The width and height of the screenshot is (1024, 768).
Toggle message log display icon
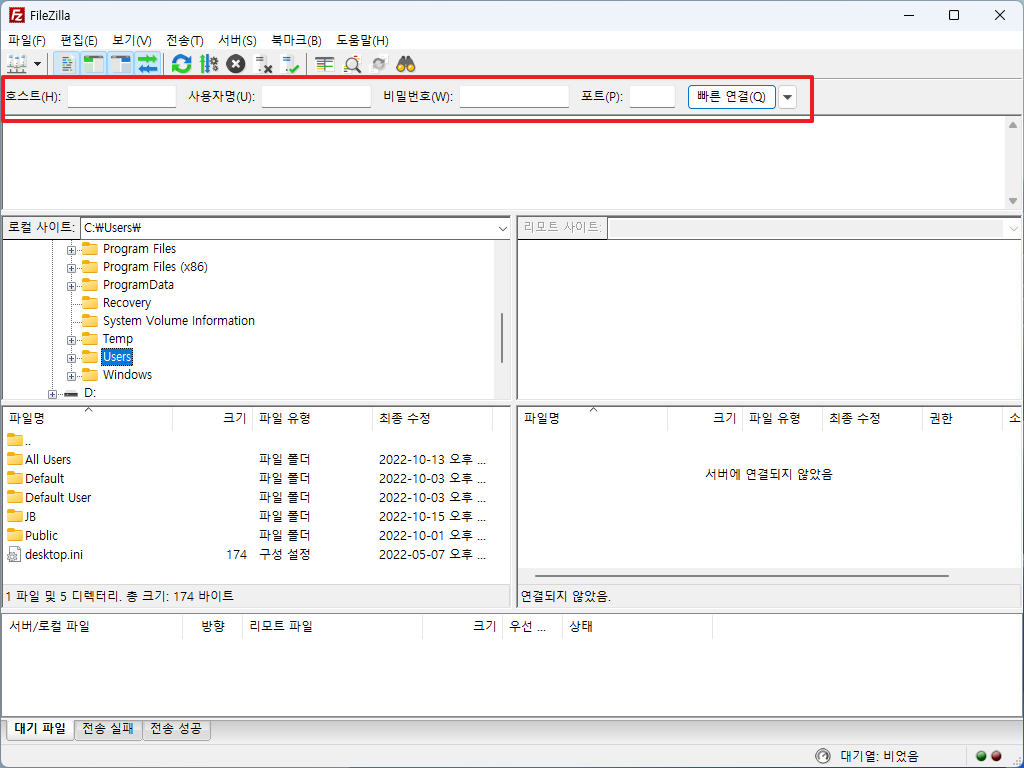[66, 64]
